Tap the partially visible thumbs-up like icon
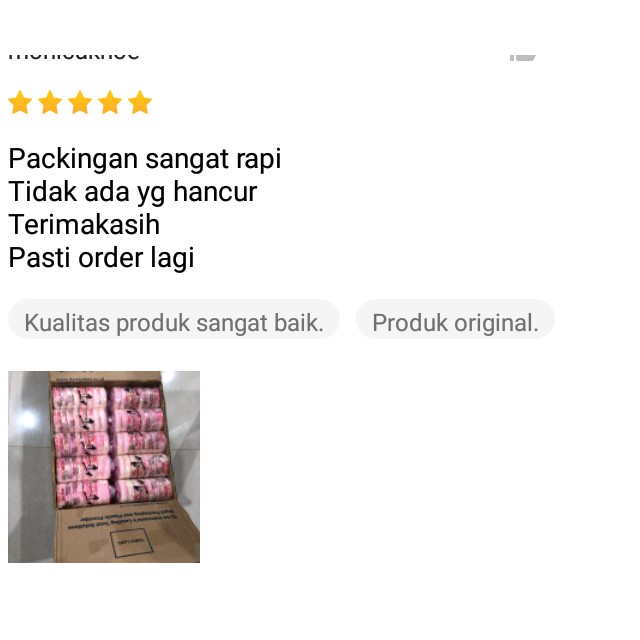Viewport: 640px width, 640px height. [522, 58]
